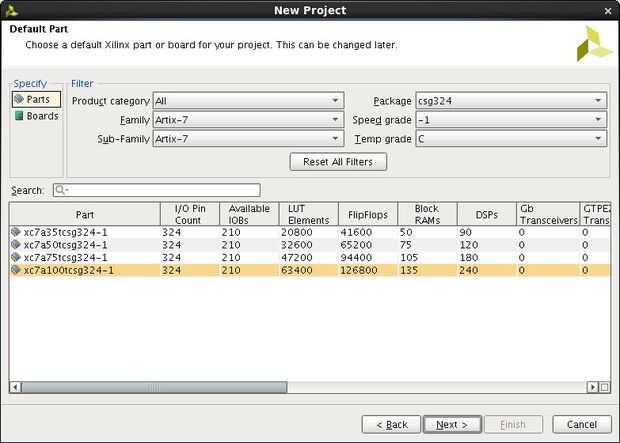
Task: Click LUT value 20800
Action: tap(297, 232)
